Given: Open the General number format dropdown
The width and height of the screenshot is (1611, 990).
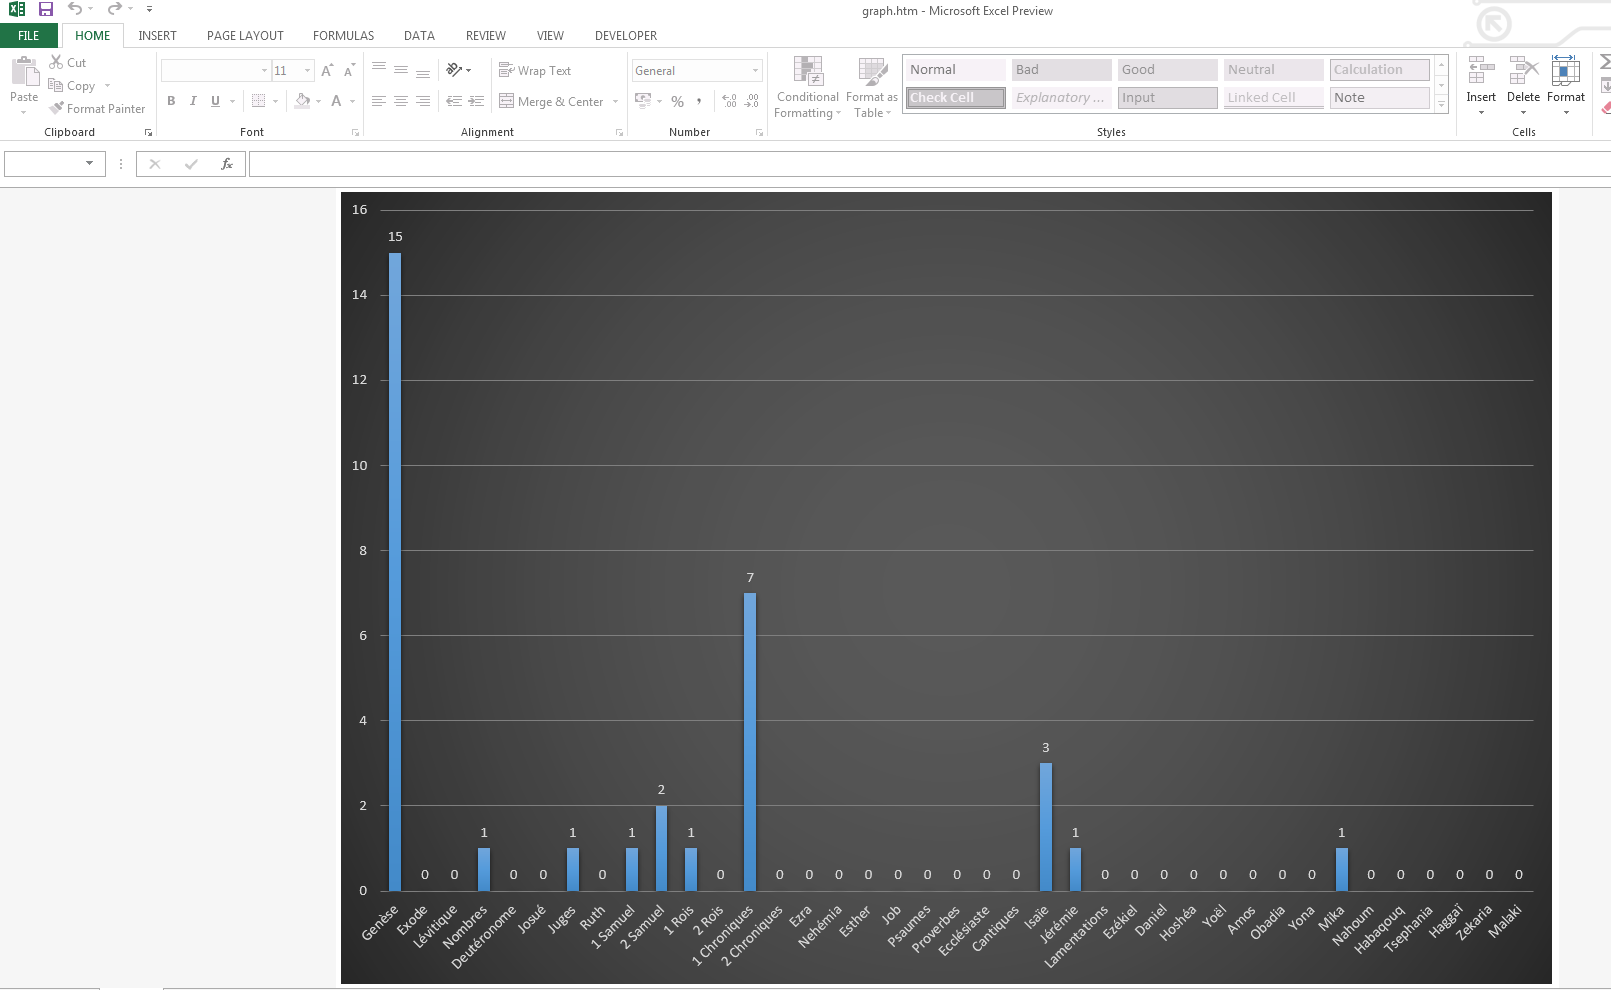Looking at the screenshot, I should tap(755, 71).
